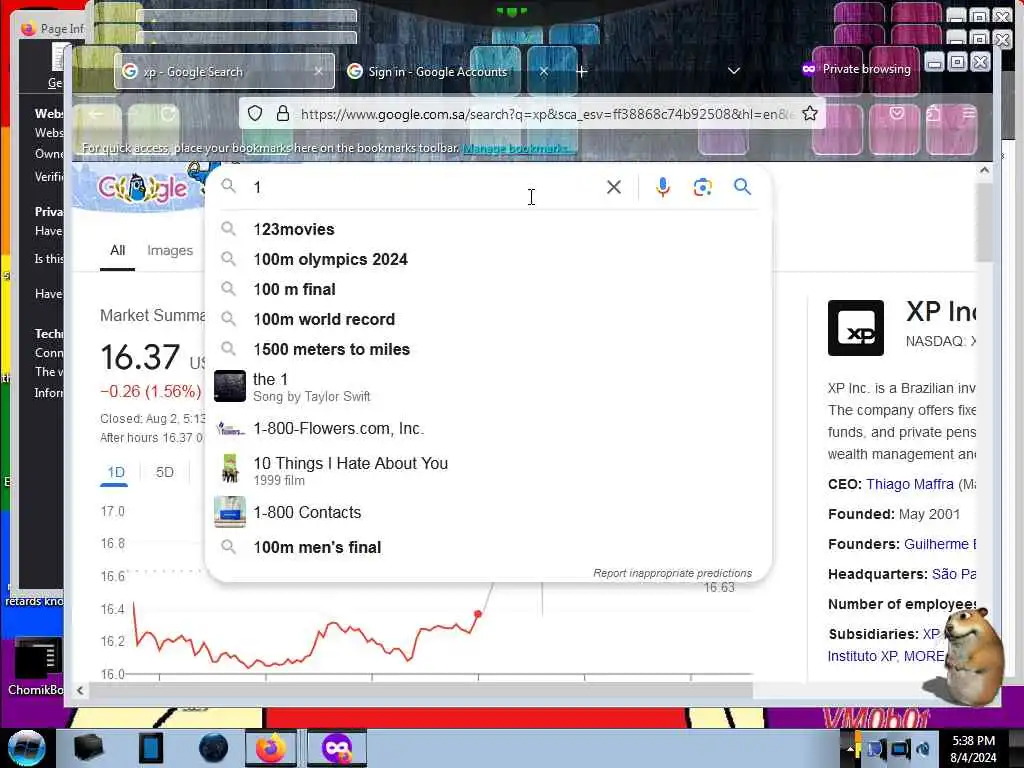The width and height of the screenshot is (1024, 768).
Task: Click the the 1 album thumbnail
Action: coord(230,387)
